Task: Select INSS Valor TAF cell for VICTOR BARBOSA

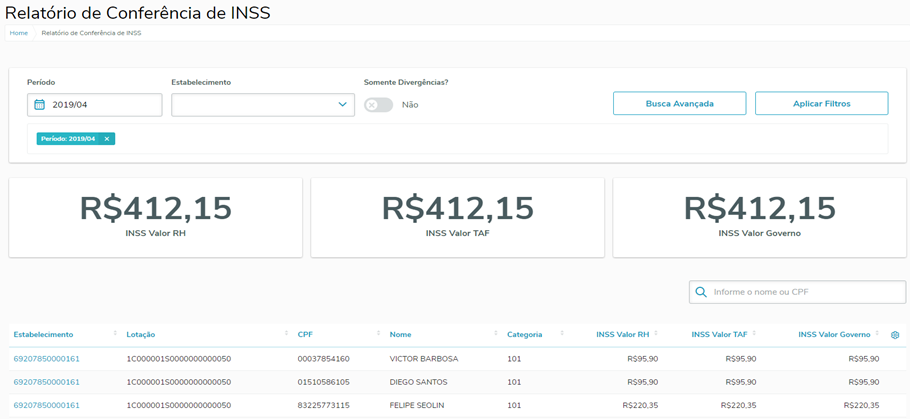Action: point(741,359)
